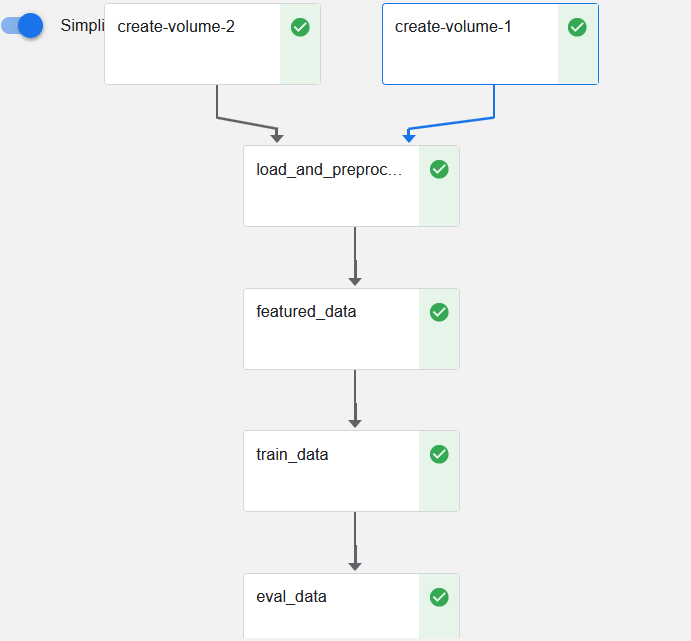This screenshot has width=691, height=641.
Task: Click create-volume-2 green success checkmark icon
Action: (300, 27)
